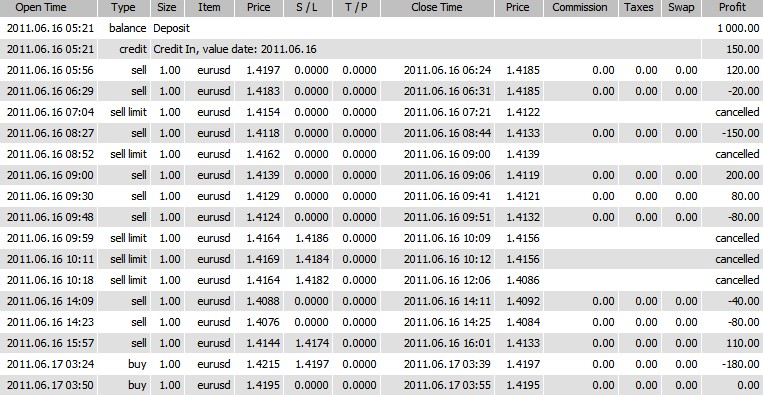Click the 200.00 profit value
Screen dimensions: 763x395
pyautogui.click(x=743, y=175)
